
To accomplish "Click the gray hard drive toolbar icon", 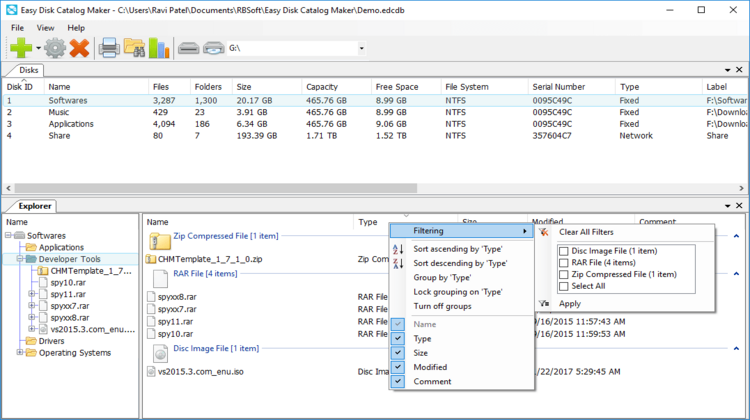I will (x=188, y=47).
